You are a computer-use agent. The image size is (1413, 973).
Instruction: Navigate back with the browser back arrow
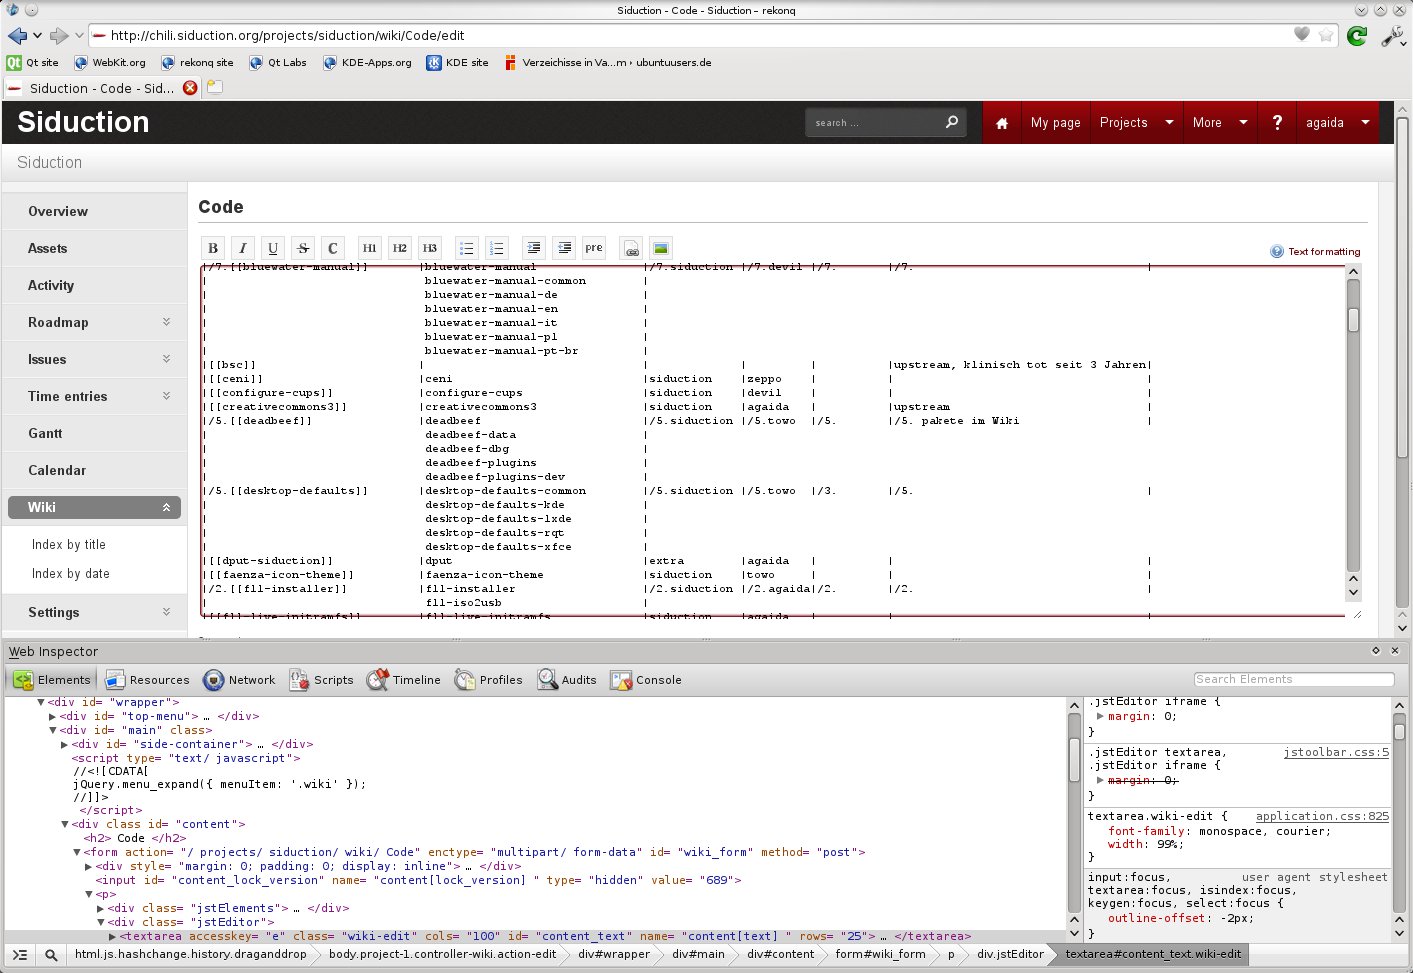[17, 35]
